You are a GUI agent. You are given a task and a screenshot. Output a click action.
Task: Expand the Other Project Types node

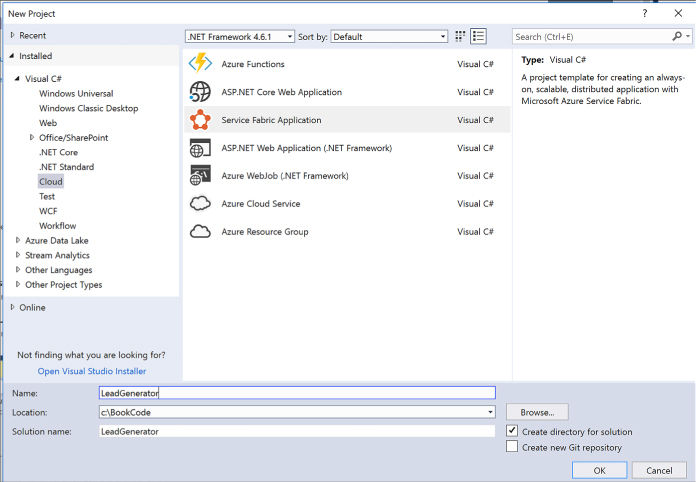pos(18,284)
